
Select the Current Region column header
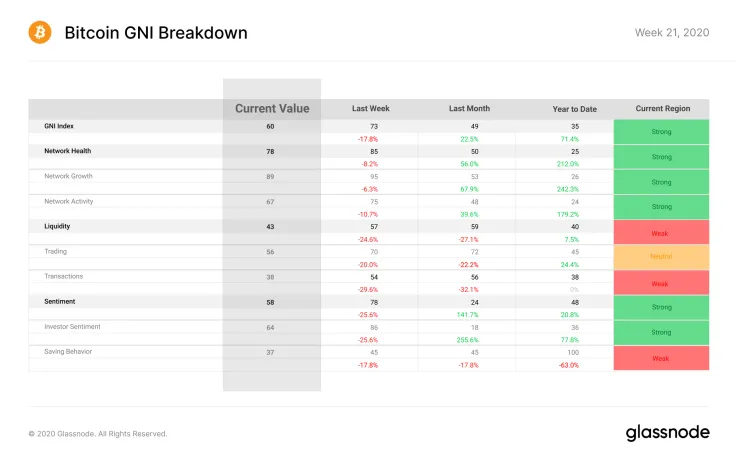tap(663, 108)
